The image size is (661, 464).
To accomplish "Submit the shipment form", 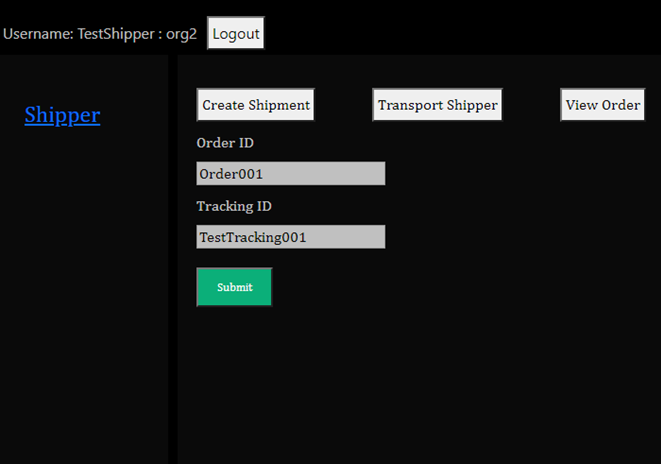I will pos(234,287).
